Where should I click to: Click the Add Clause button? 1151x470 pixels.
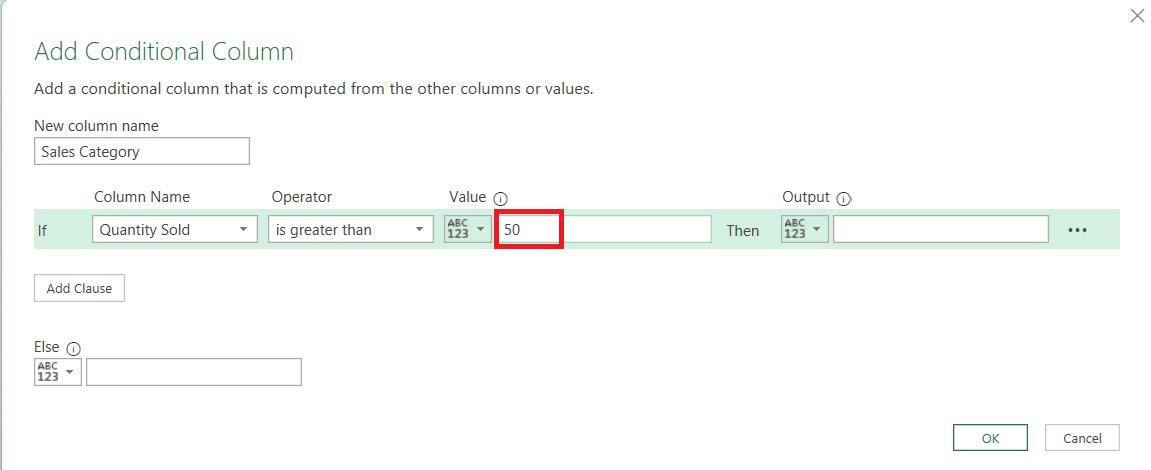(79, 288)
